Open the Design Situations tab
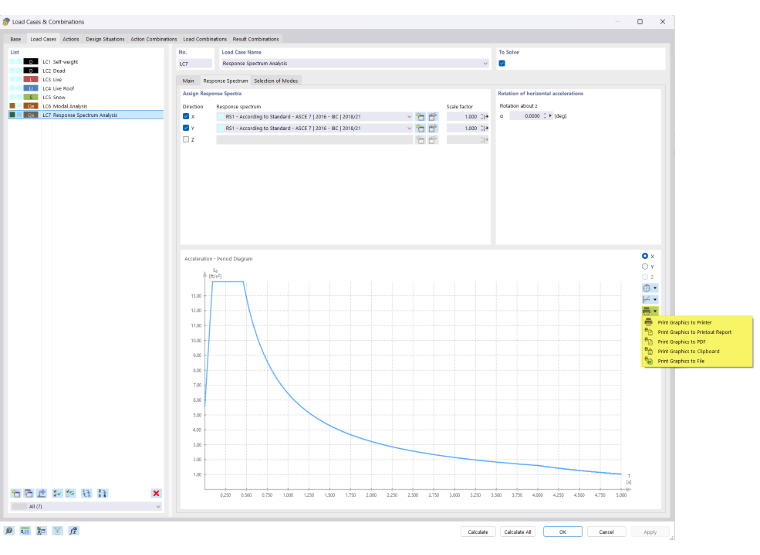Viewport: 760px width, 555px height. pos(105,39)
